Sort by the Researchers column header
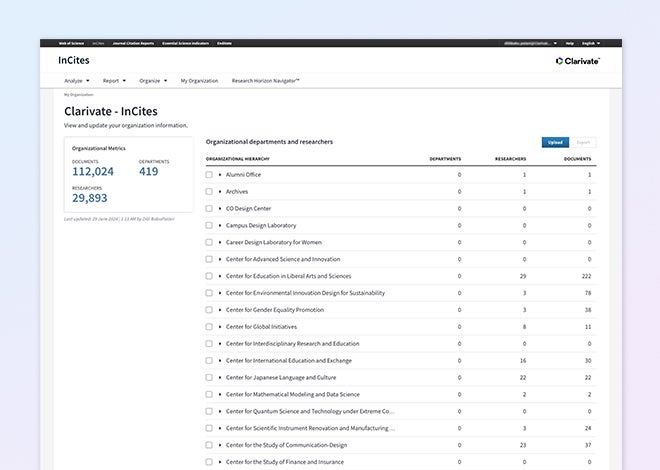This screenshot has width=660, height=470. (510, 159)
